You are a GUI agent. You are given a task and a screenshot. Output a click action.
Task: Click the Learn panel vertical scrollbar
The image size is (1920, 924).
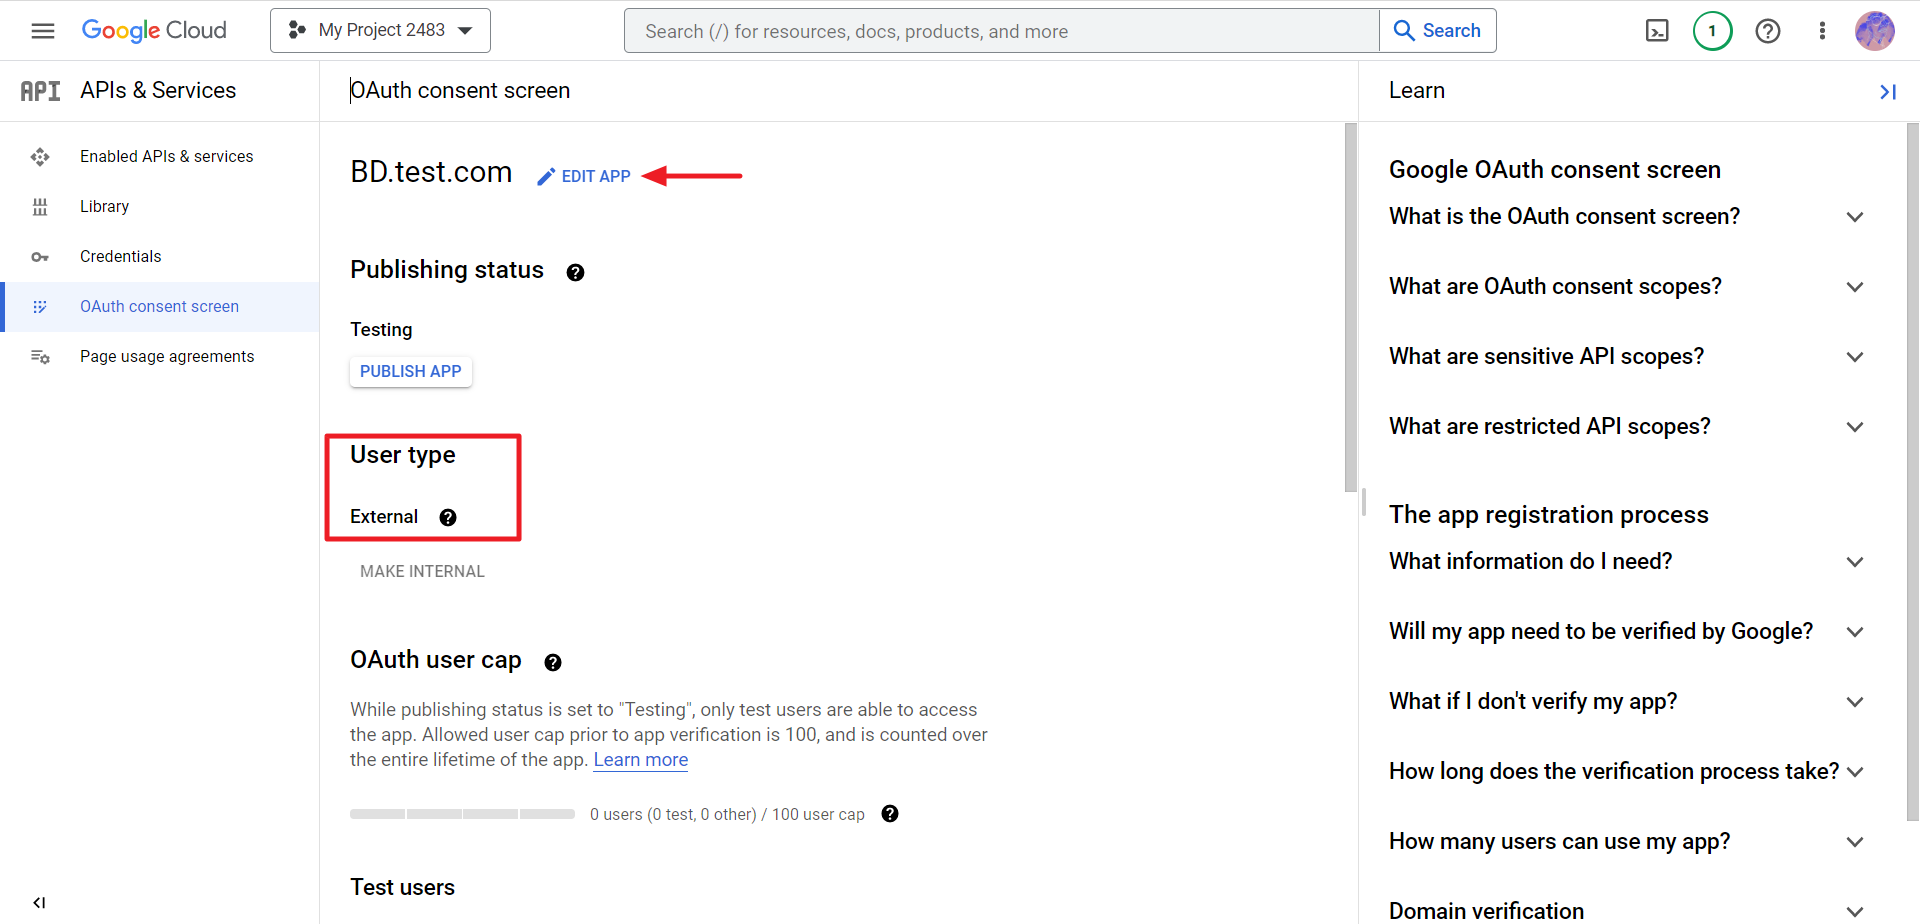pyautogui.click(x=1912, y=472)
